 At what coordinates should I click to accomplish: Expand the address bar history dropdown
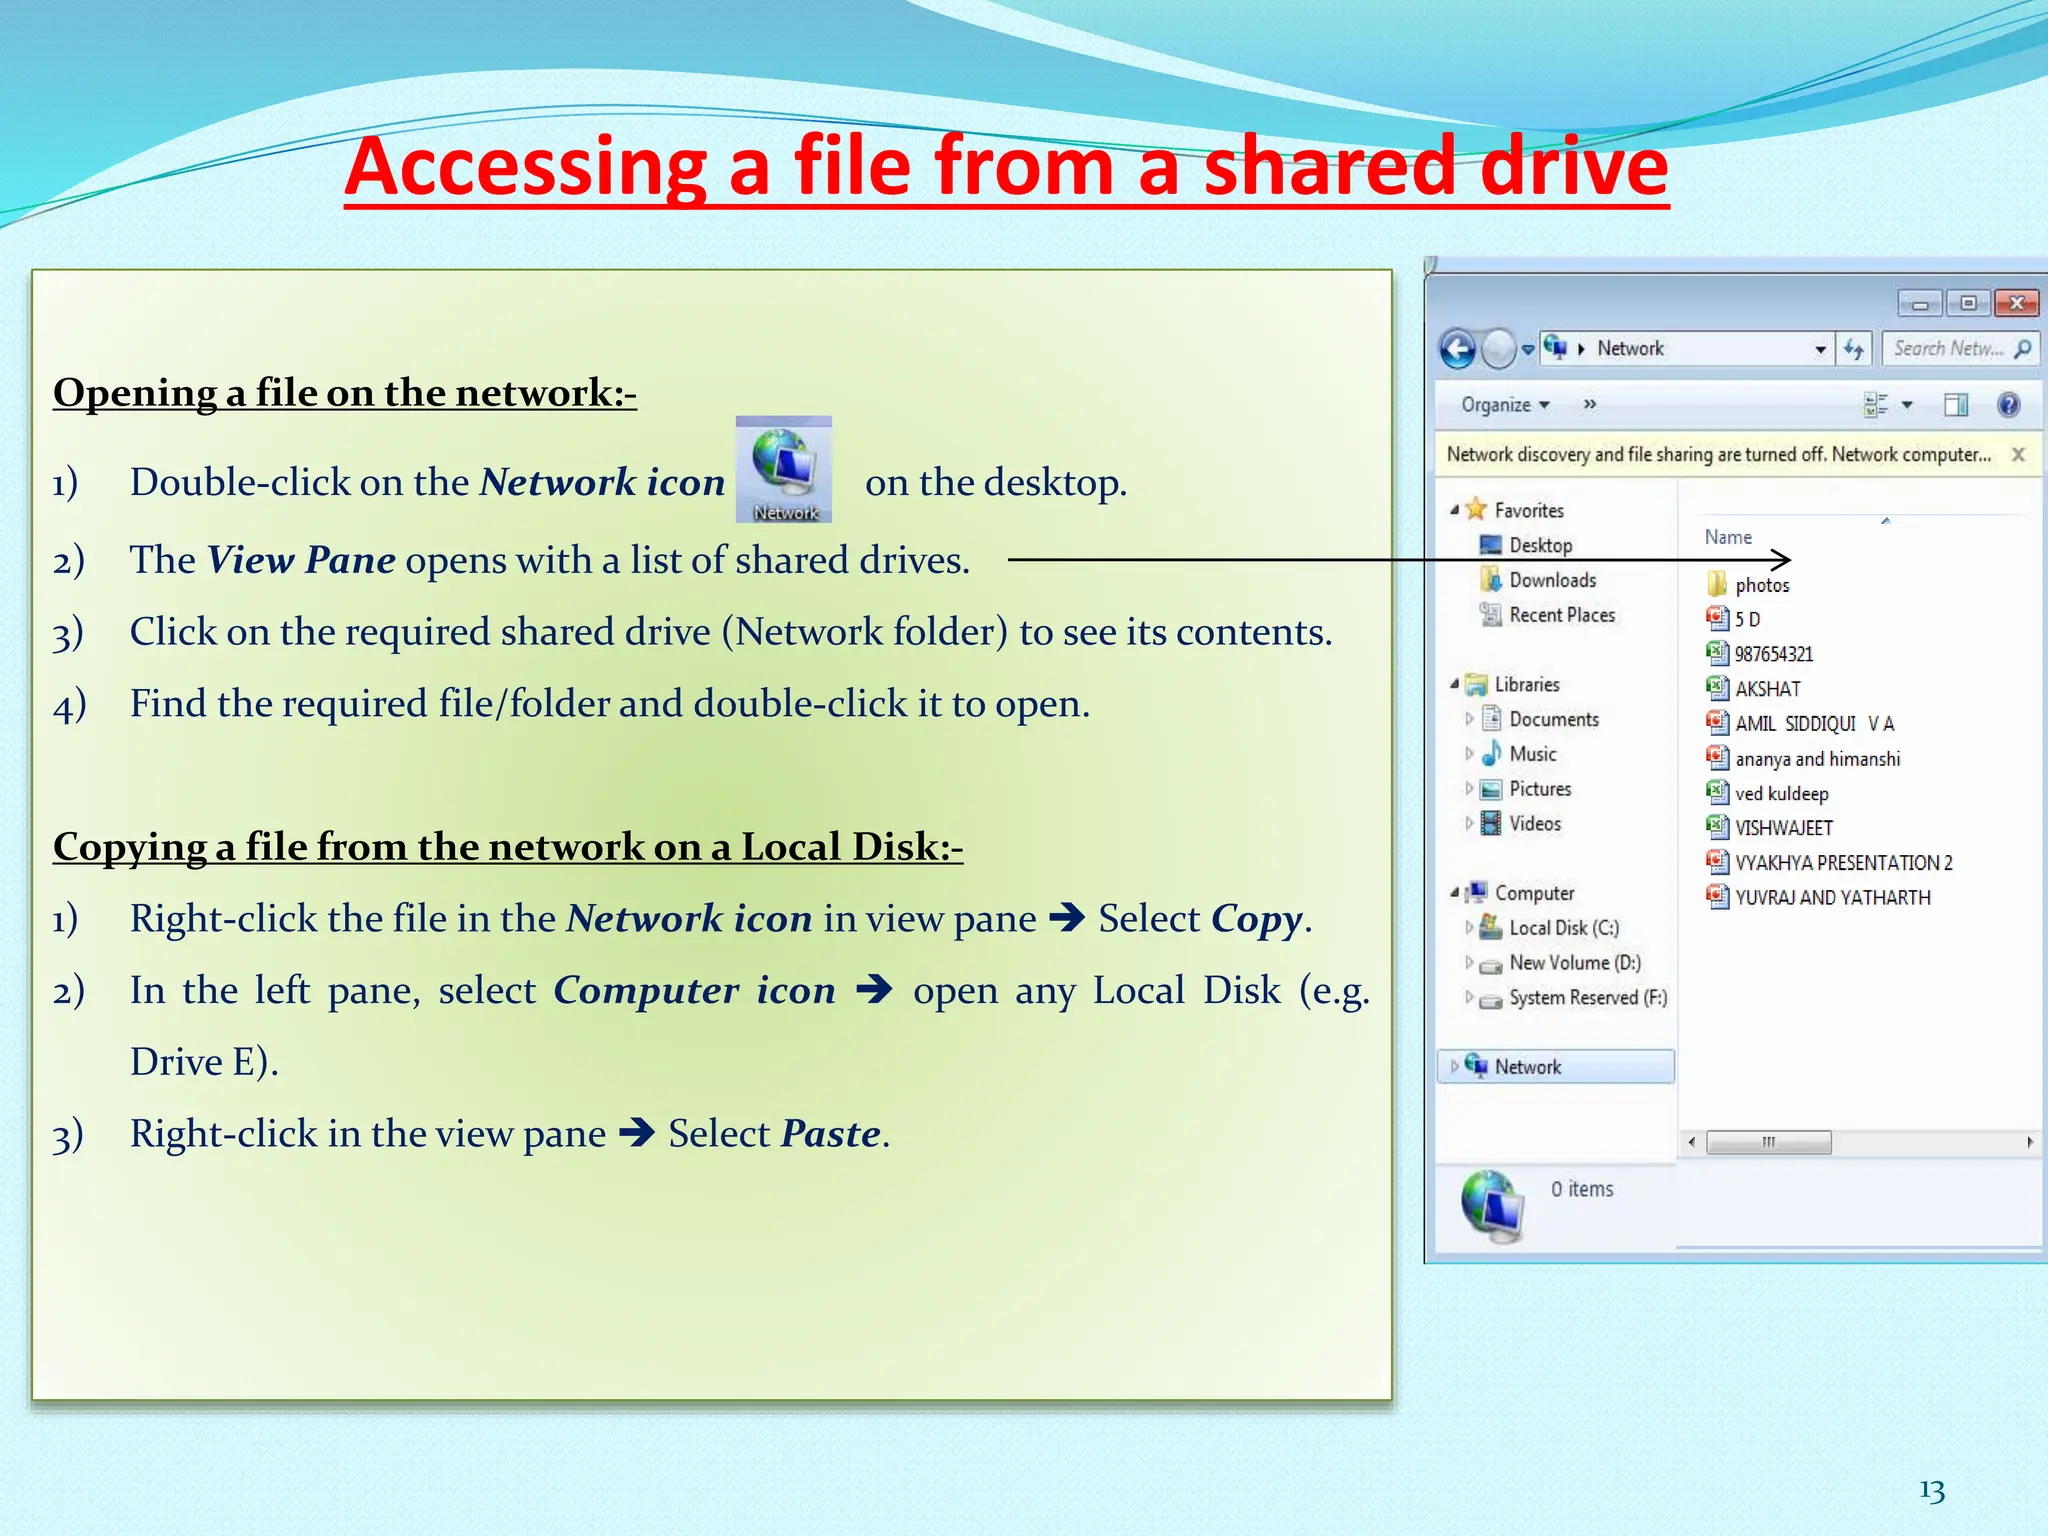(1820, 349)
